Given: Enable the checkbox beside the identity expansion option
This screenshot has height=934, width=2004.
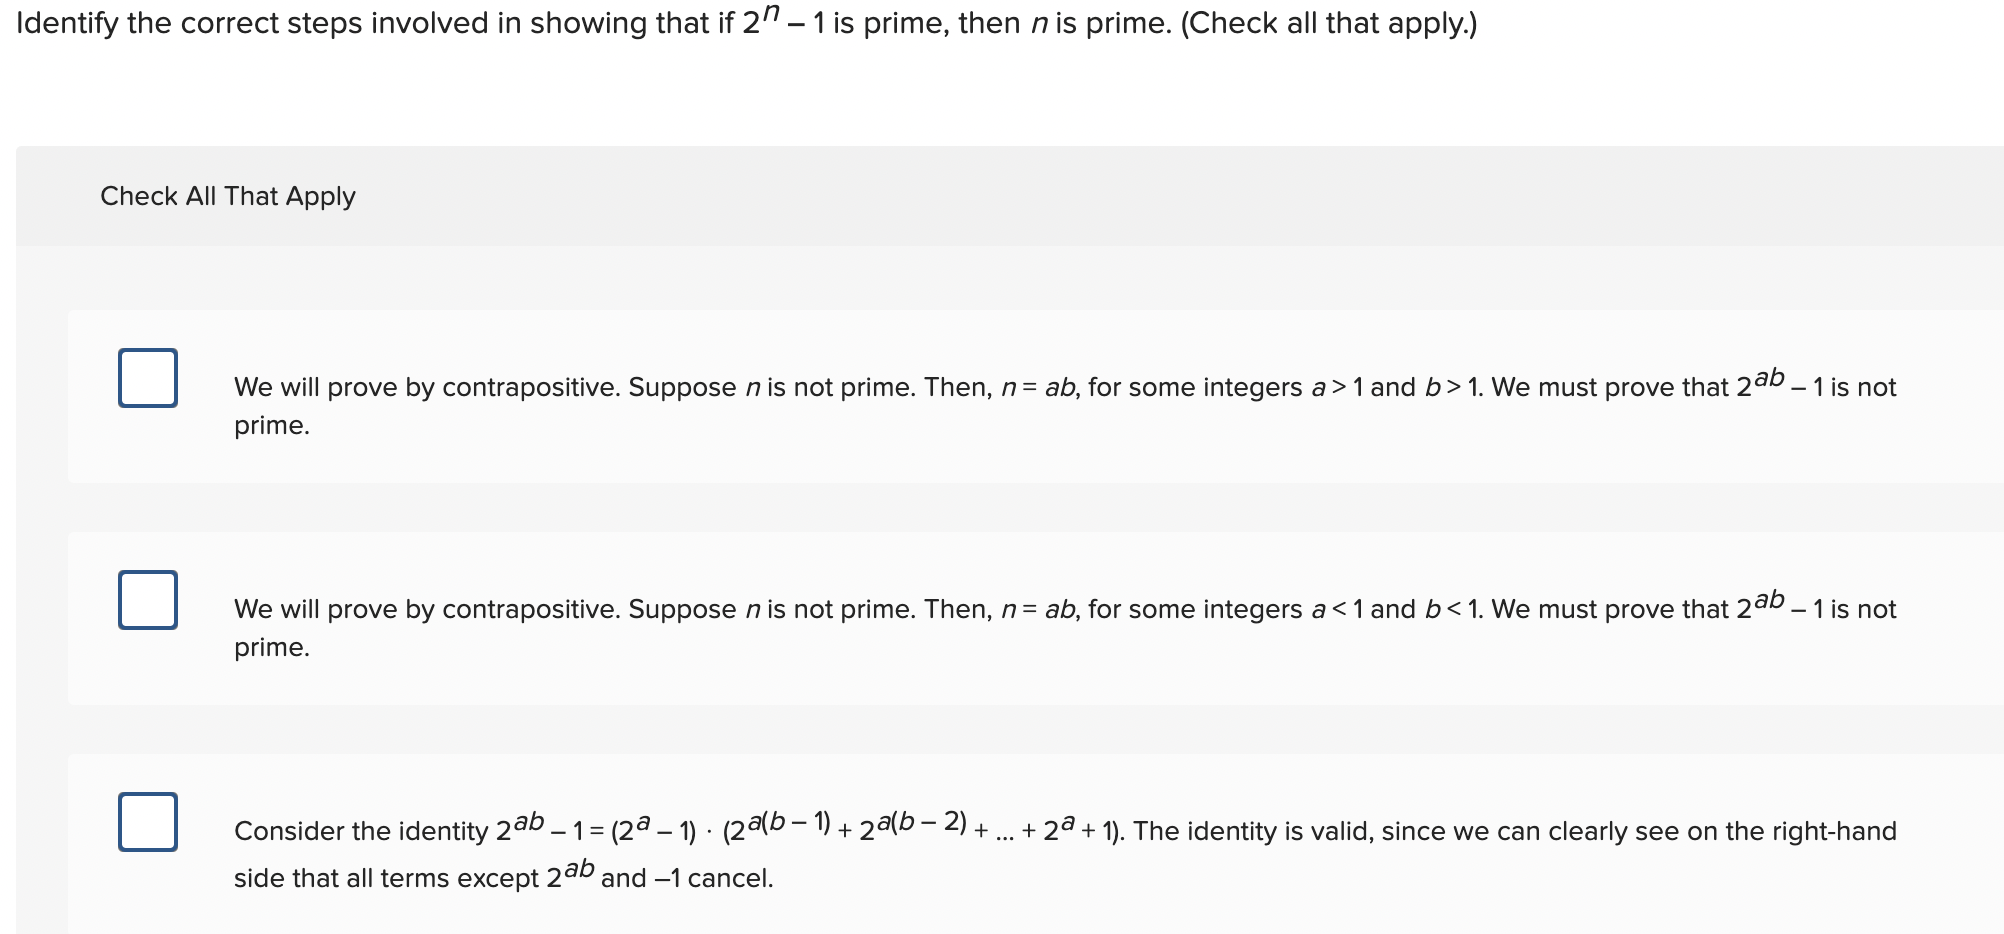Looking at the screenshot, I should pos(147,822).
